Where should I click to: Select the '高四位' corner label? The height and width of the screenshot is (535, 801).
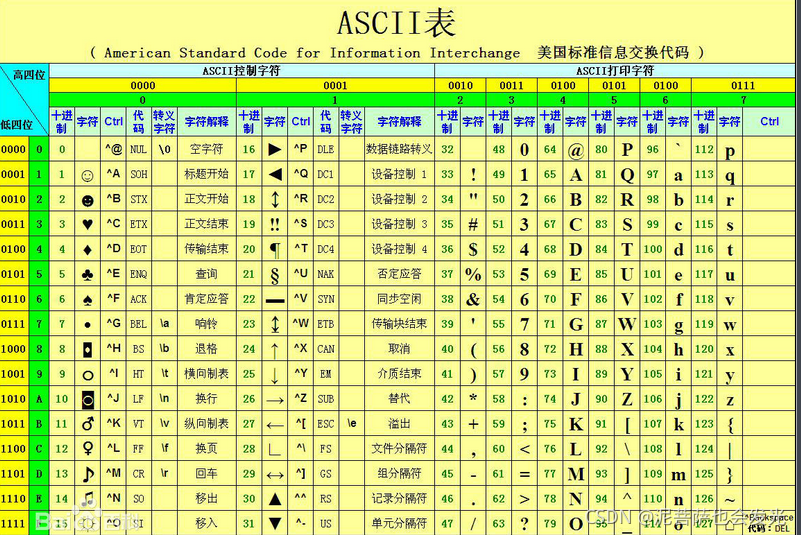[29, 75]
